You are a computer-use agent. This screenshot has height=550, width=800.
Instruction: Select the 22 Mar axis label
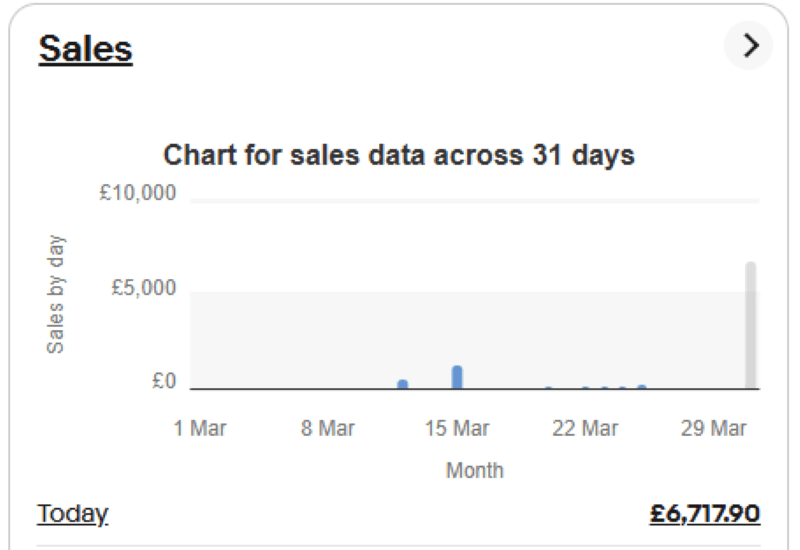tap(585, 428)
